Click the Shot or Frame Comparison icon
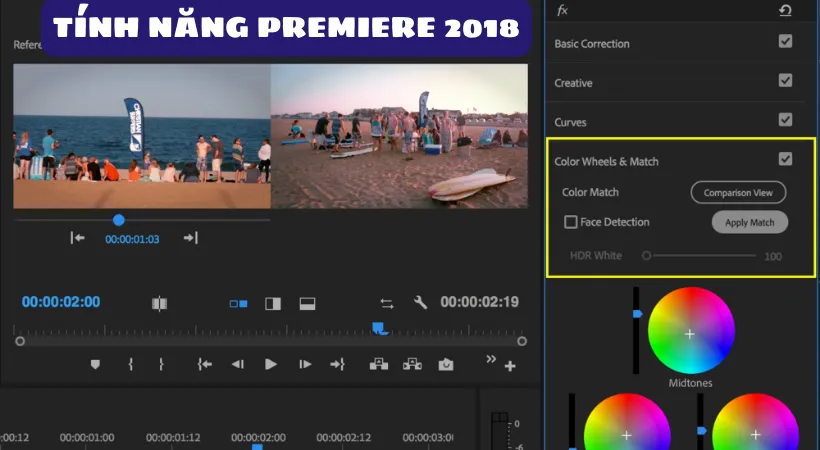820x450 pixels. [160, 303]
